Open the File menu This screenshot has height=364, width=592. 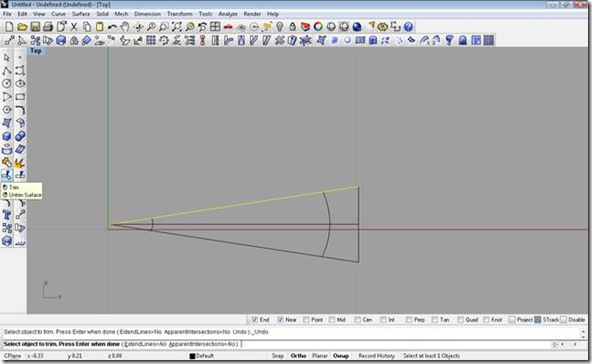[x=7, y=14]
